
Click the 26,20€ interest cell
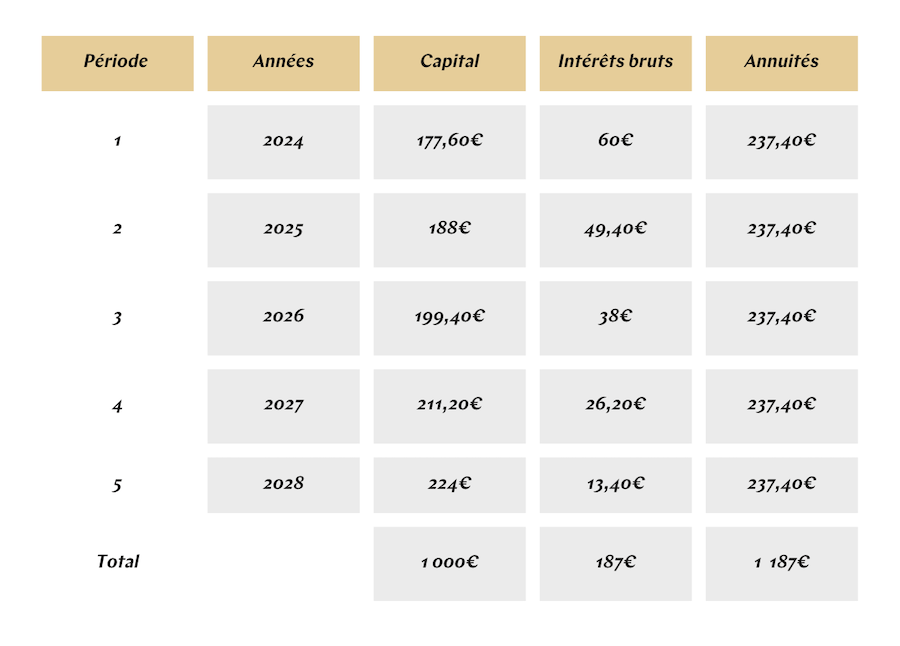615,406
